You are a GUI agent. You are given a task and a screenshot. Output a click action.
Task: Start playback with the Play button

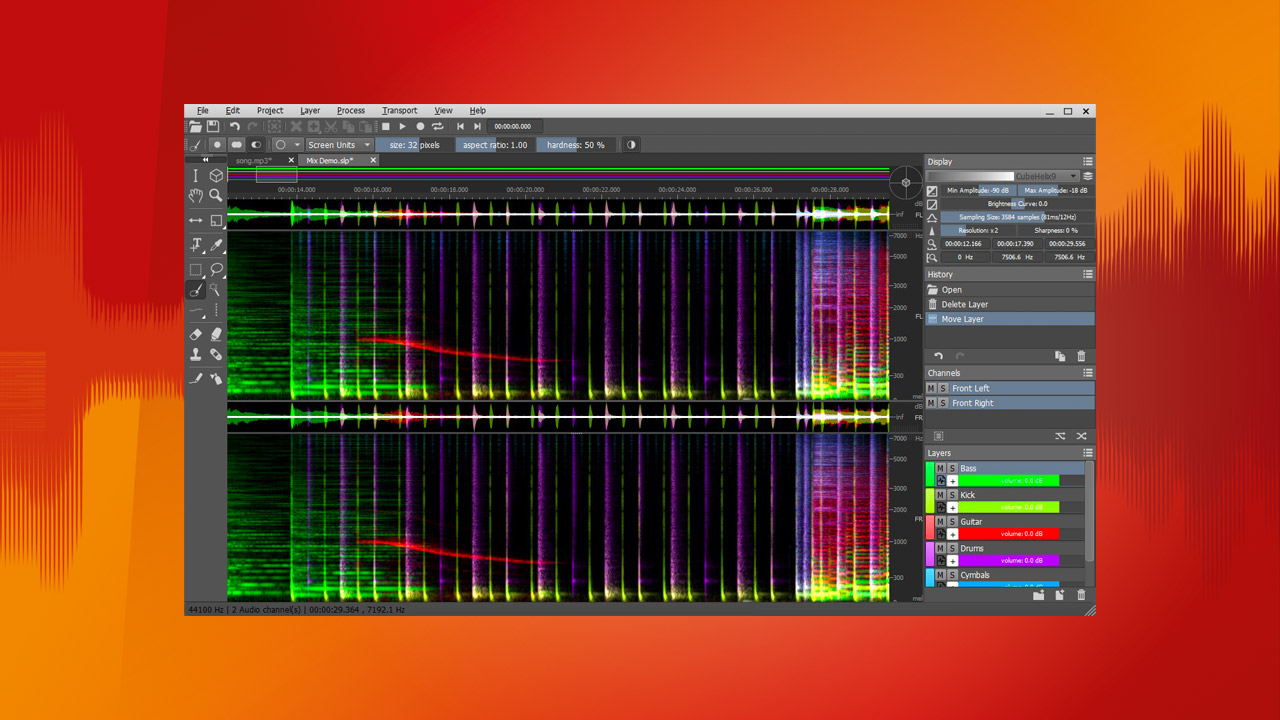[403, 126]
